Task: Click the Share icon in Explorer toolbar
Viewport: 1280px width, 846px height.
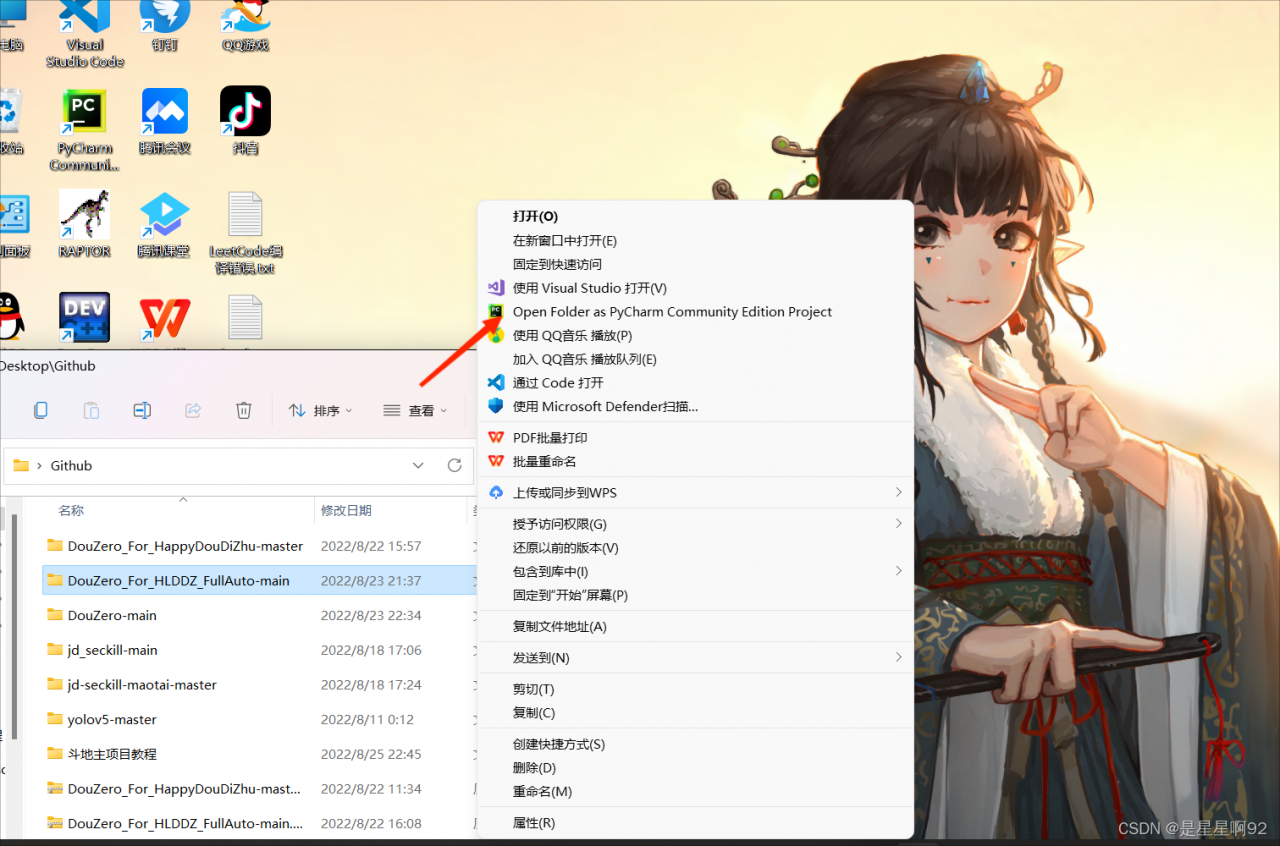Action: 193,410
